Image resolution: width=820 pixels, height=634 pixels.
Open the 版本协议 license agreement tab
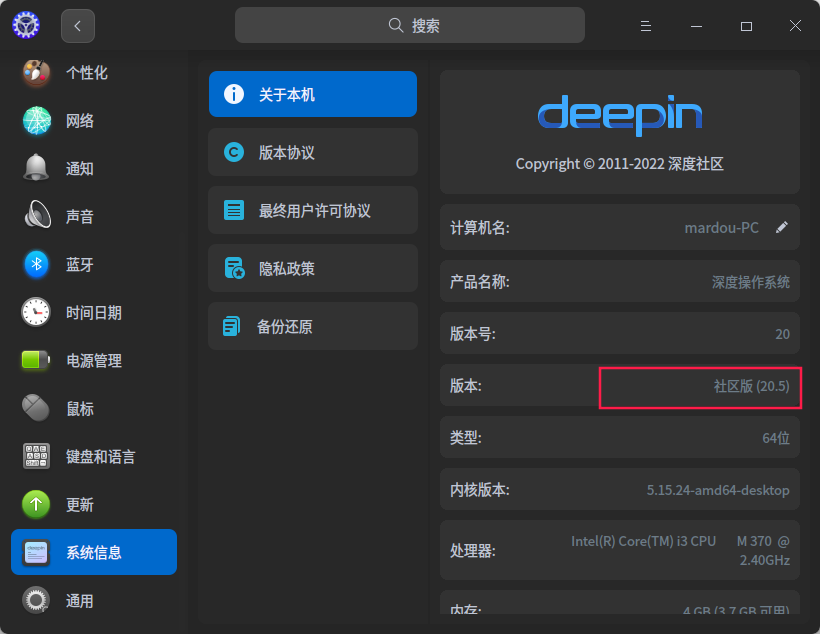click(x=313, y=152)
